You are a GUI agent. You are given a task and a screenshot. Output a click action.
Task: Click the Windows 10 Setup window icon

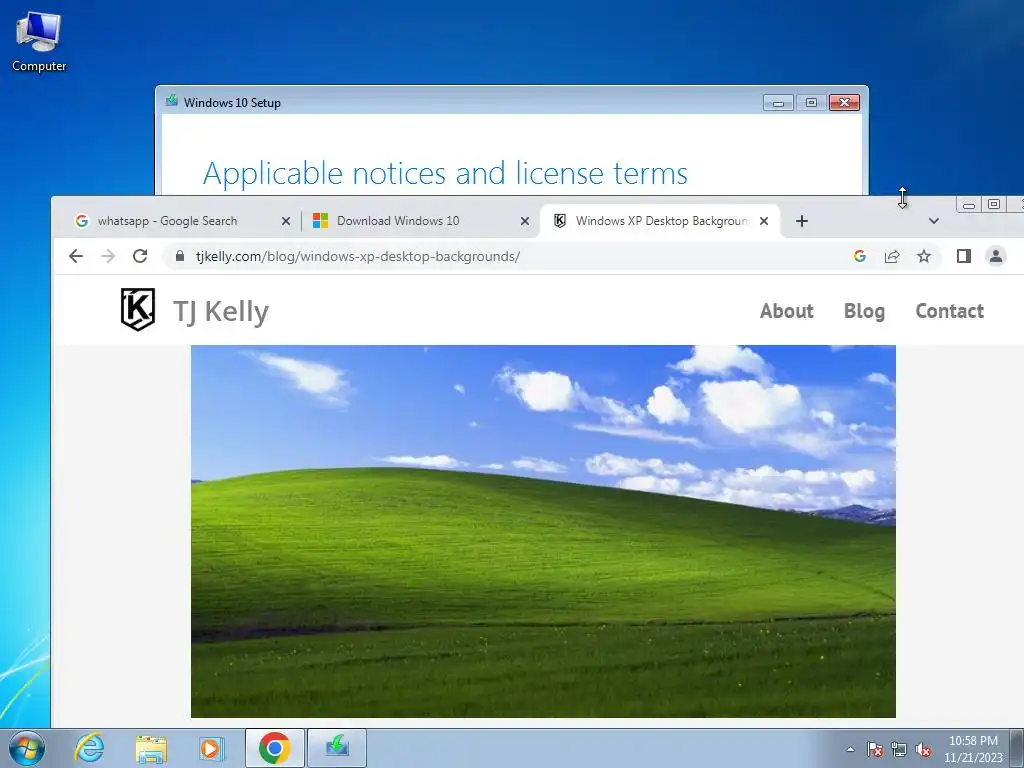[172, 101]
